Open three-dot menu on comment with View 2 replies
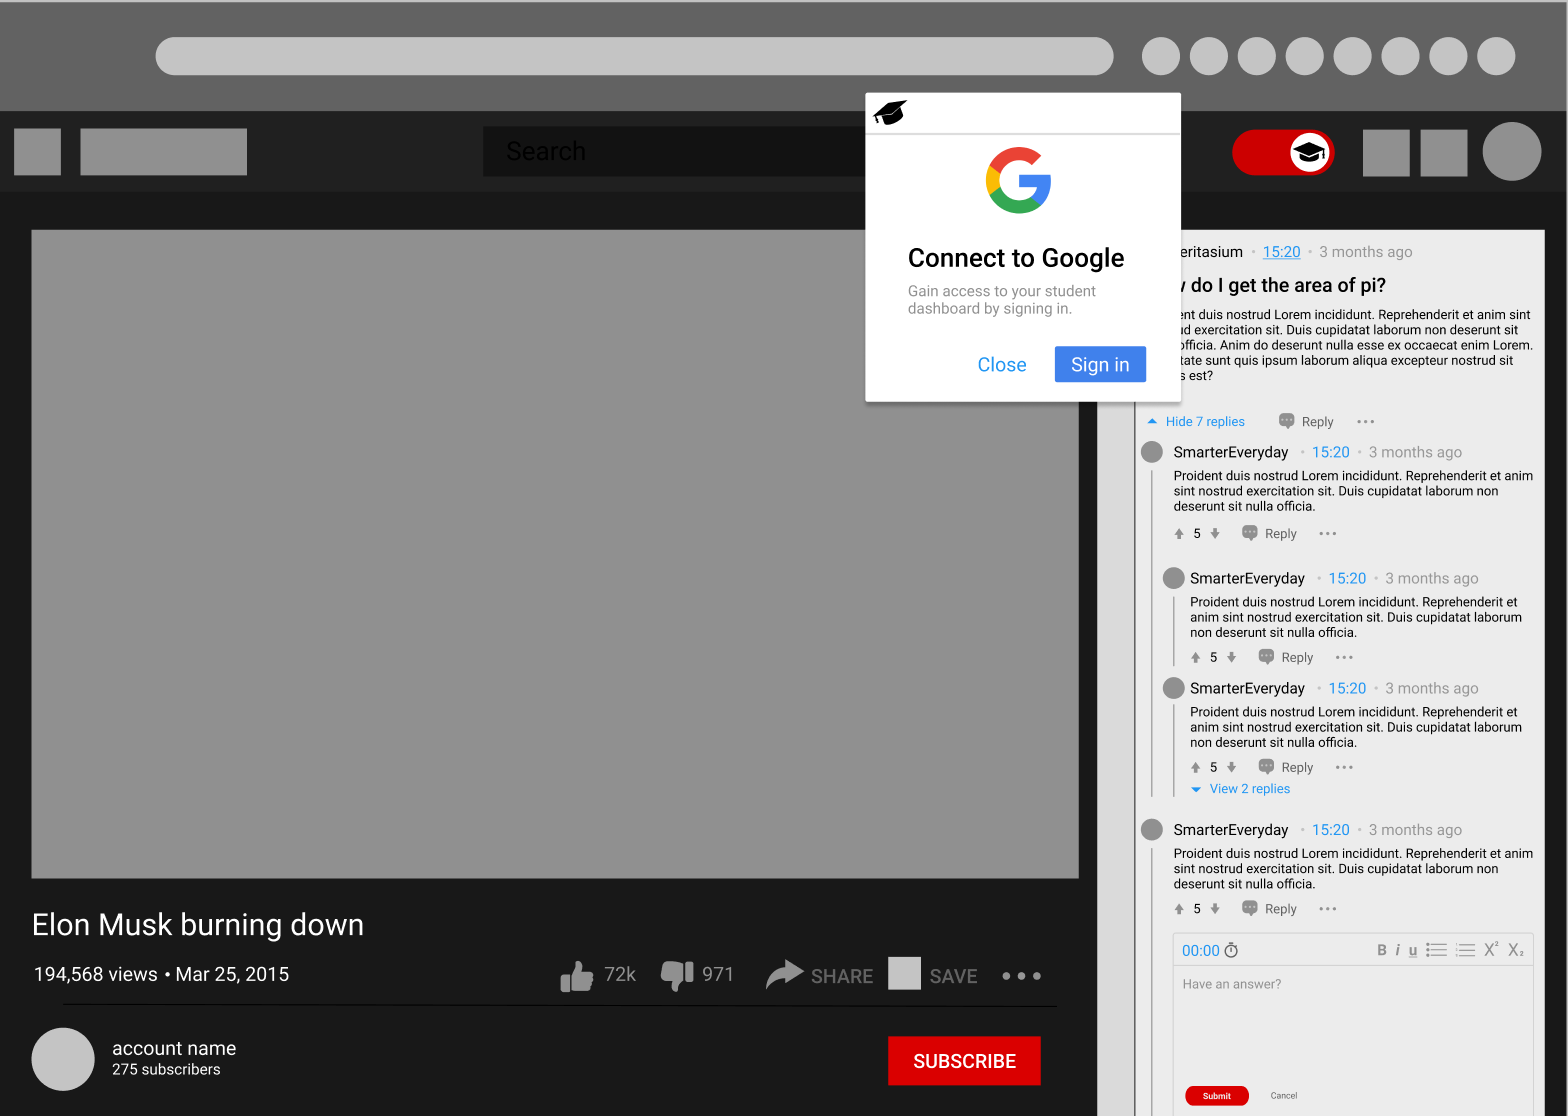The image size is (1568, 1116). click(x=1344, y=767)
